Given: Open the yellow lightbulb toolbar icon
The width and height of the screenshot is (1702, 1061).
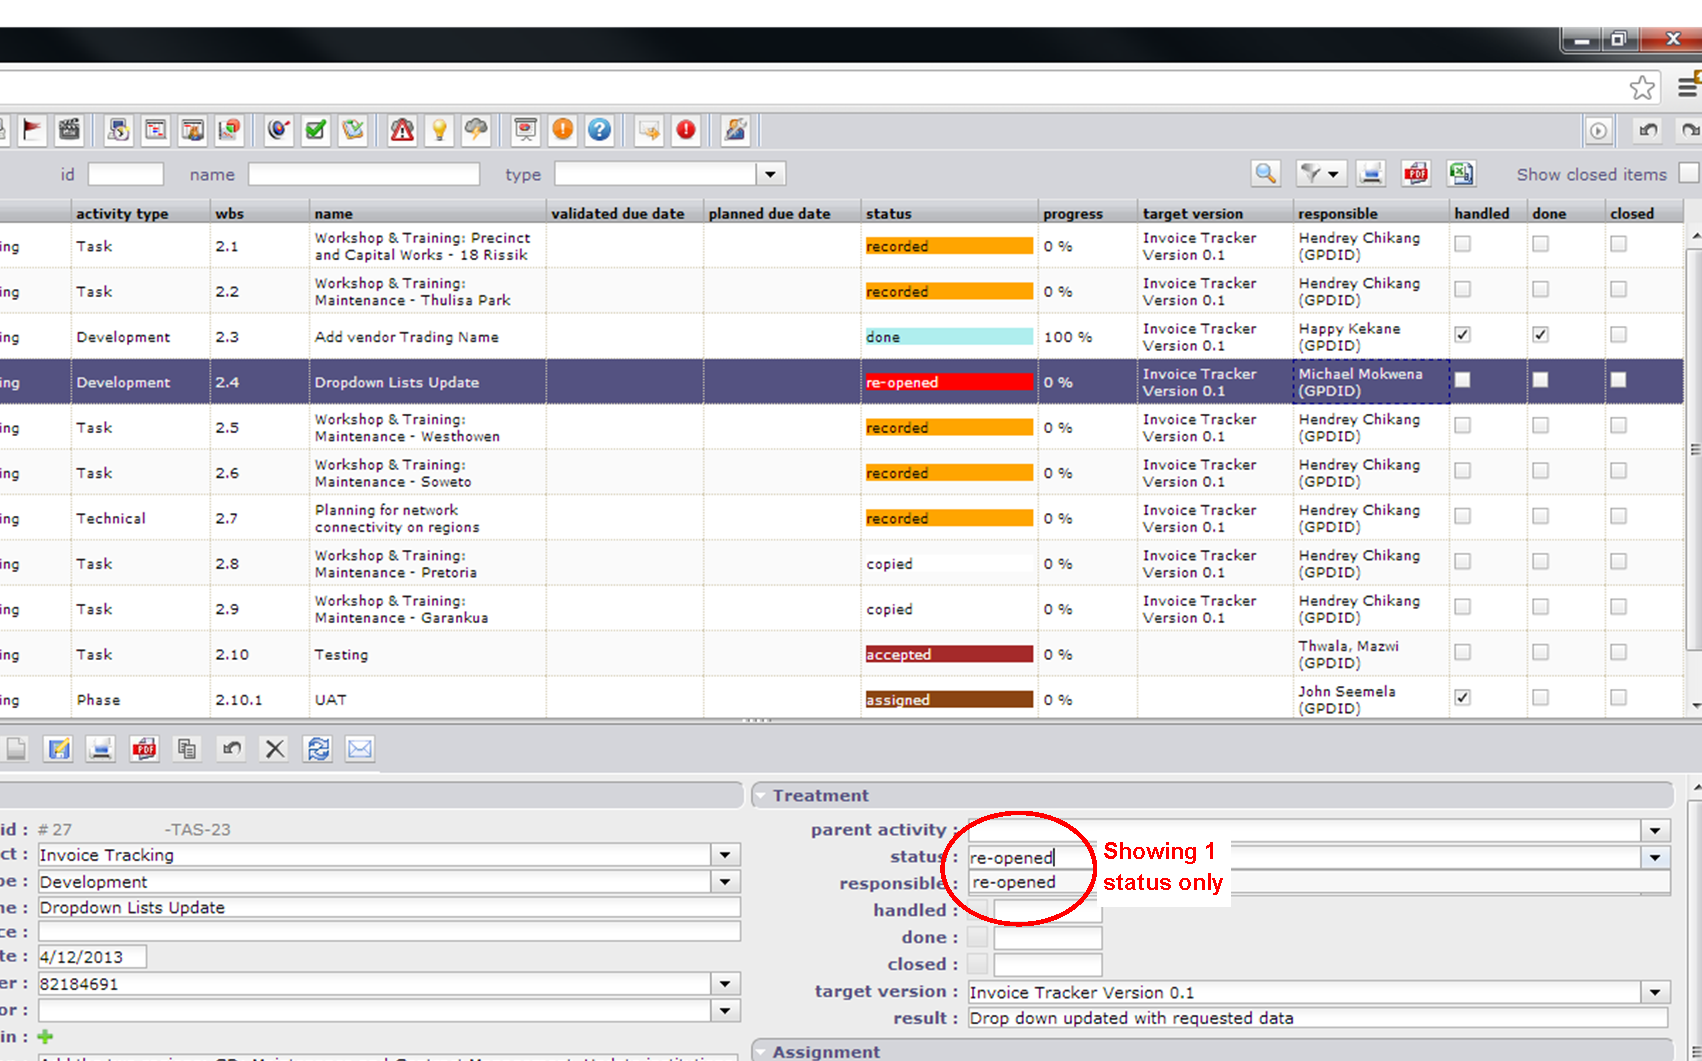Looking at the screenshot, I should point(439,130).
